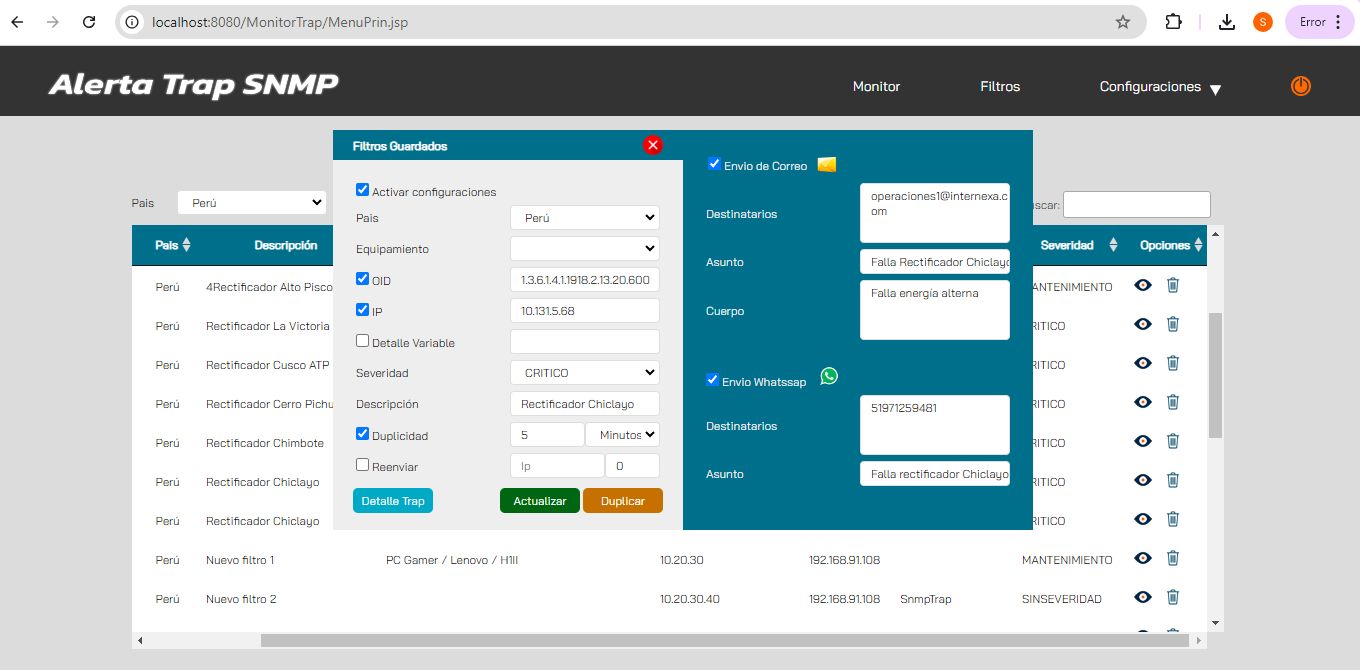This screenshot has width=1360, height=670.
Task: Open browser extensions puzzle icon
Action: [x=1174, y=22]
